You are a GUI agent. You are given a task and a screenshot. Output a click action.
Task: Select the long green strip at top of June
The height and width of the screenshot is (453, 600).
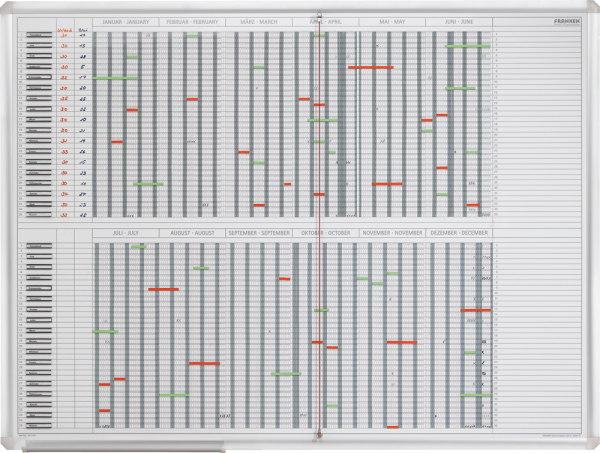coord(467,46)
